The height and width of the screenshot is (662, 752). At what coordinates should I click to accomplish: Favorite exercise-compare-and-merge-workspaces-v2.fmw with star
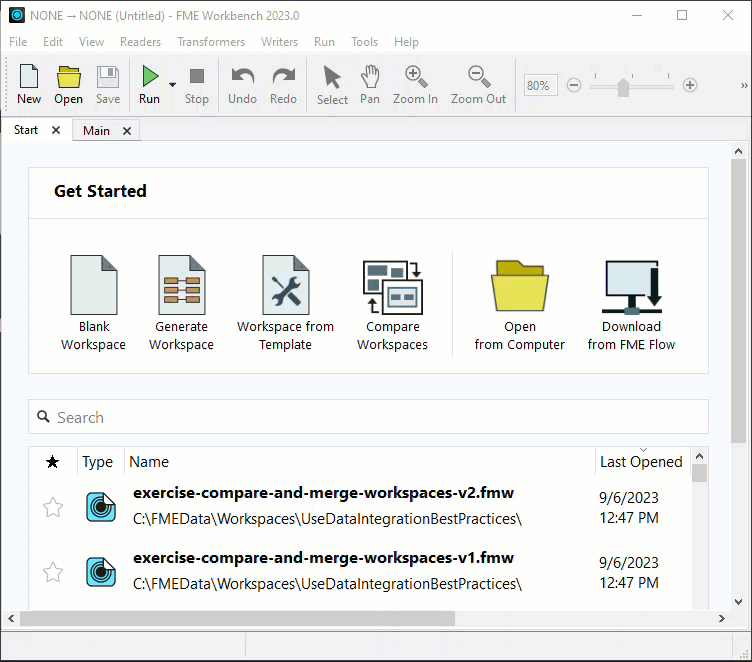[x=53, y=507]
